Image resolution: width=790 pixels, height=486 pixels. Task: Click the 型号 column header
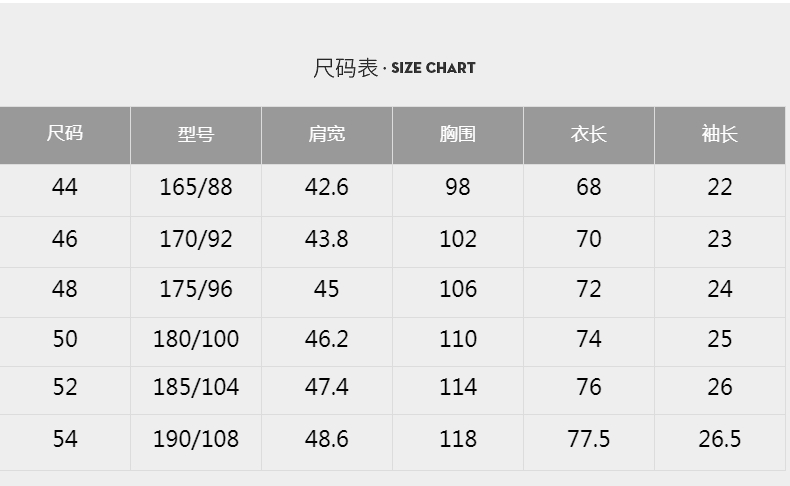[x=196, y=134]
